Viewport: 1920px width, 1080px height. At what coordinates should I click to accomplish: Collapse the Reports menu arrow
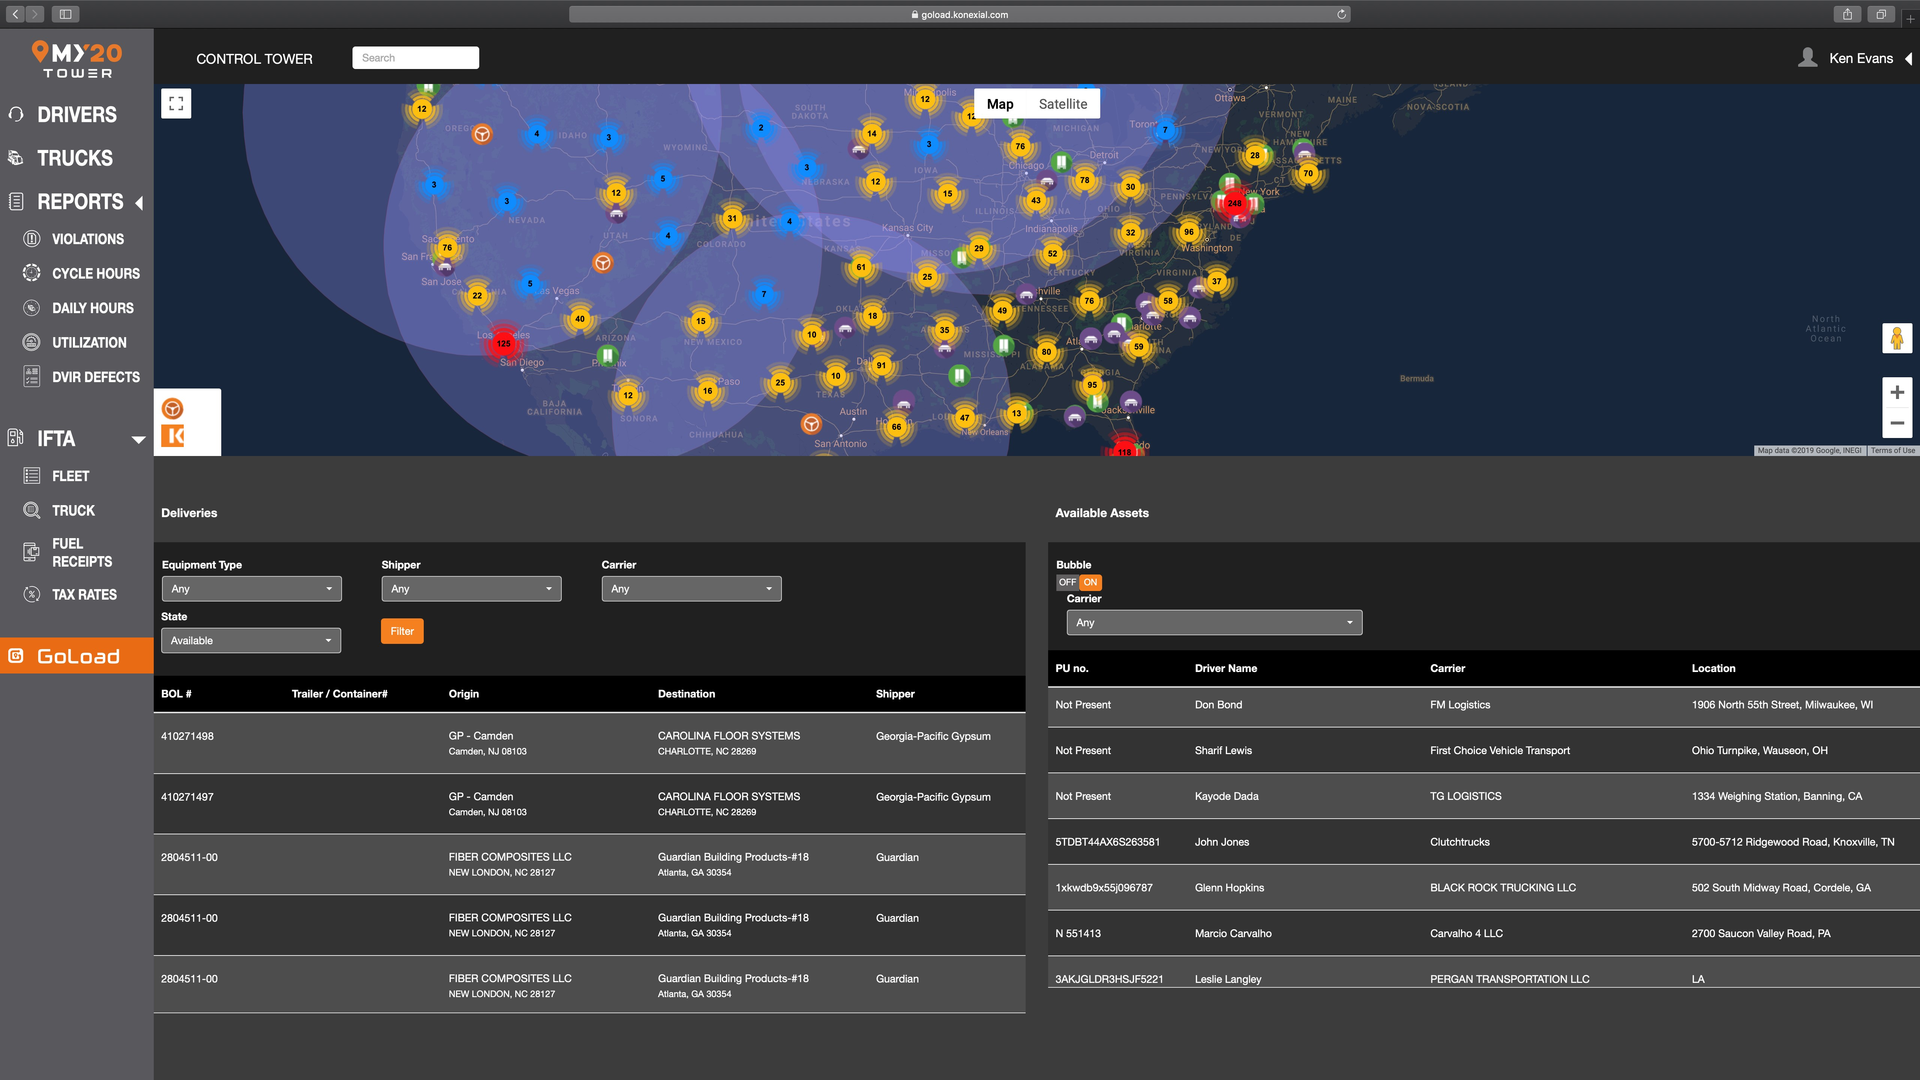click(139, 203)
